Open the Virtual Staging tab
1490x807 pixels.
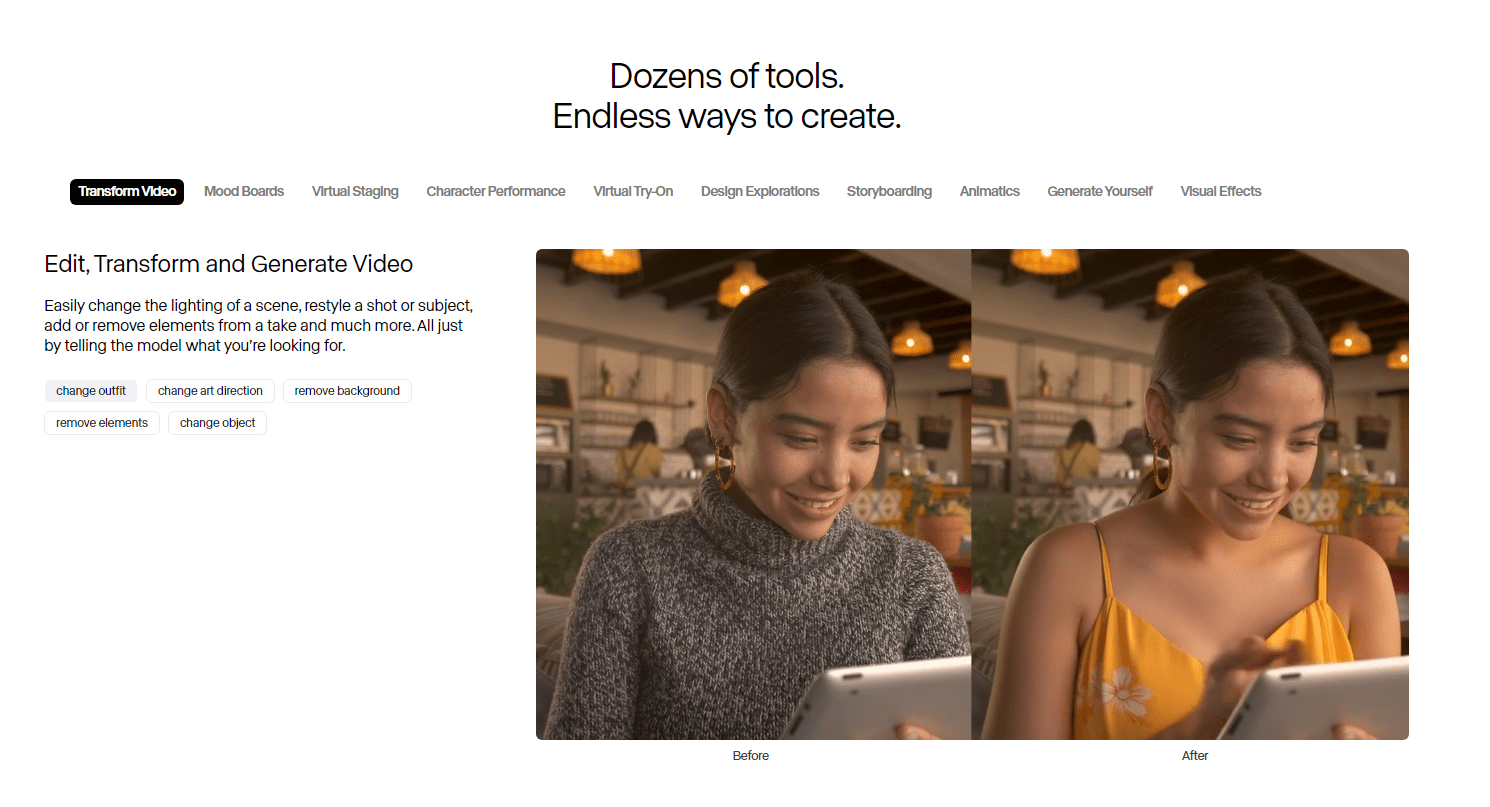tap(355, 191)
